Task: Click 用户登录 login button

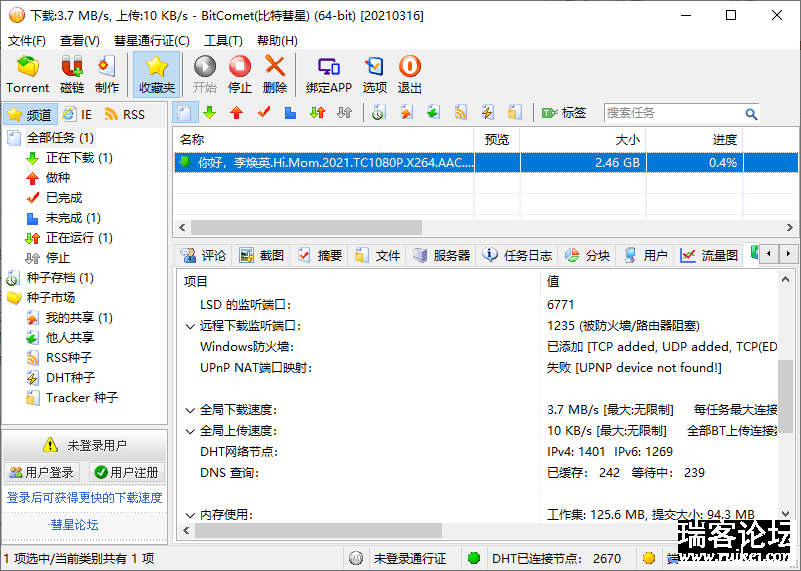Action: click(x=42, y=472)
